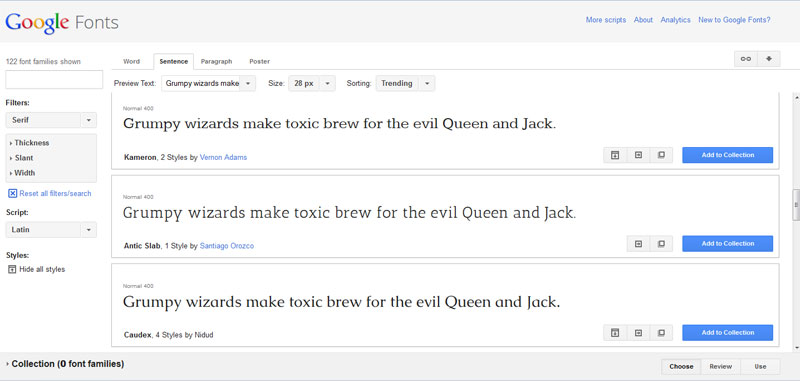This screenshot has height=381, width=800.
Task: Click the scrollbar up arrow
Action: click(796, 97)
